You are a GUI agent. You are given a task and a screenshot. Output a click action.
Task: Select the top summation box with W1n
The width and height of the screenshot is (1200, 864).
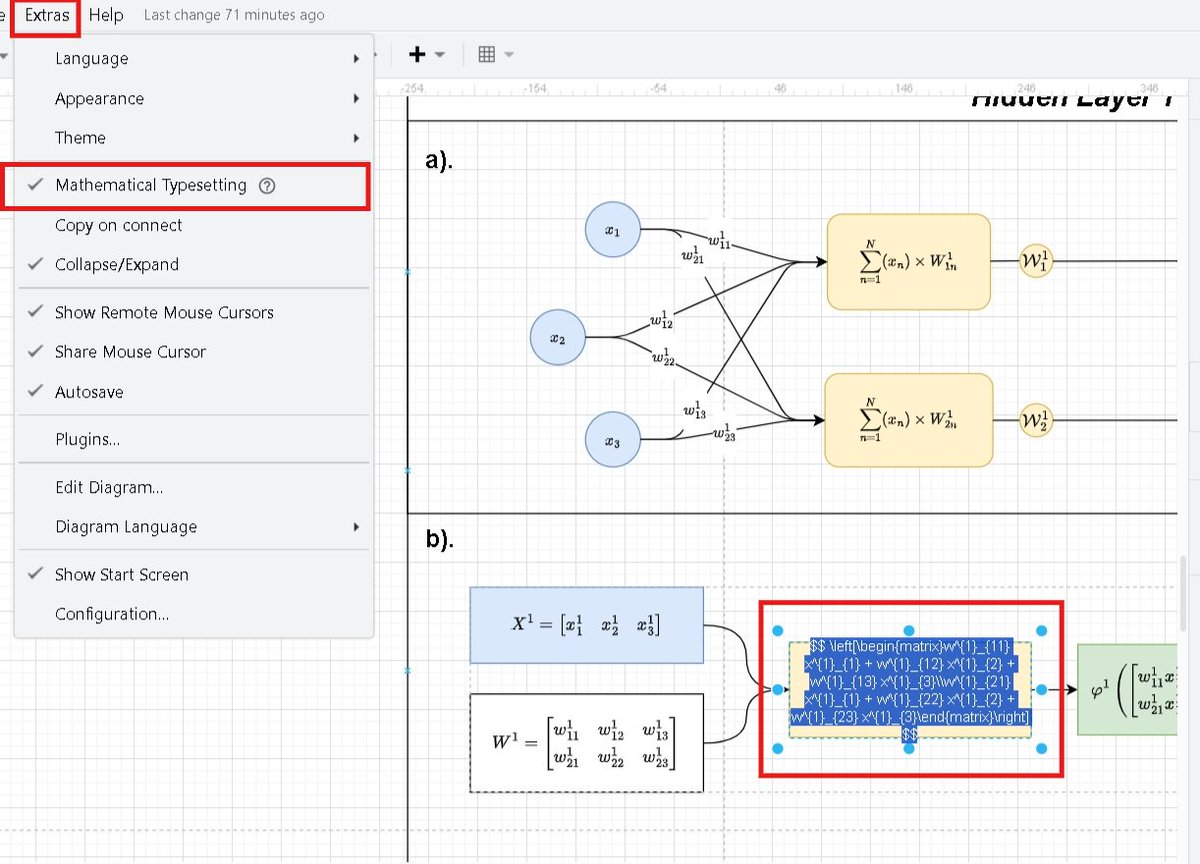[x=909, y=262]
